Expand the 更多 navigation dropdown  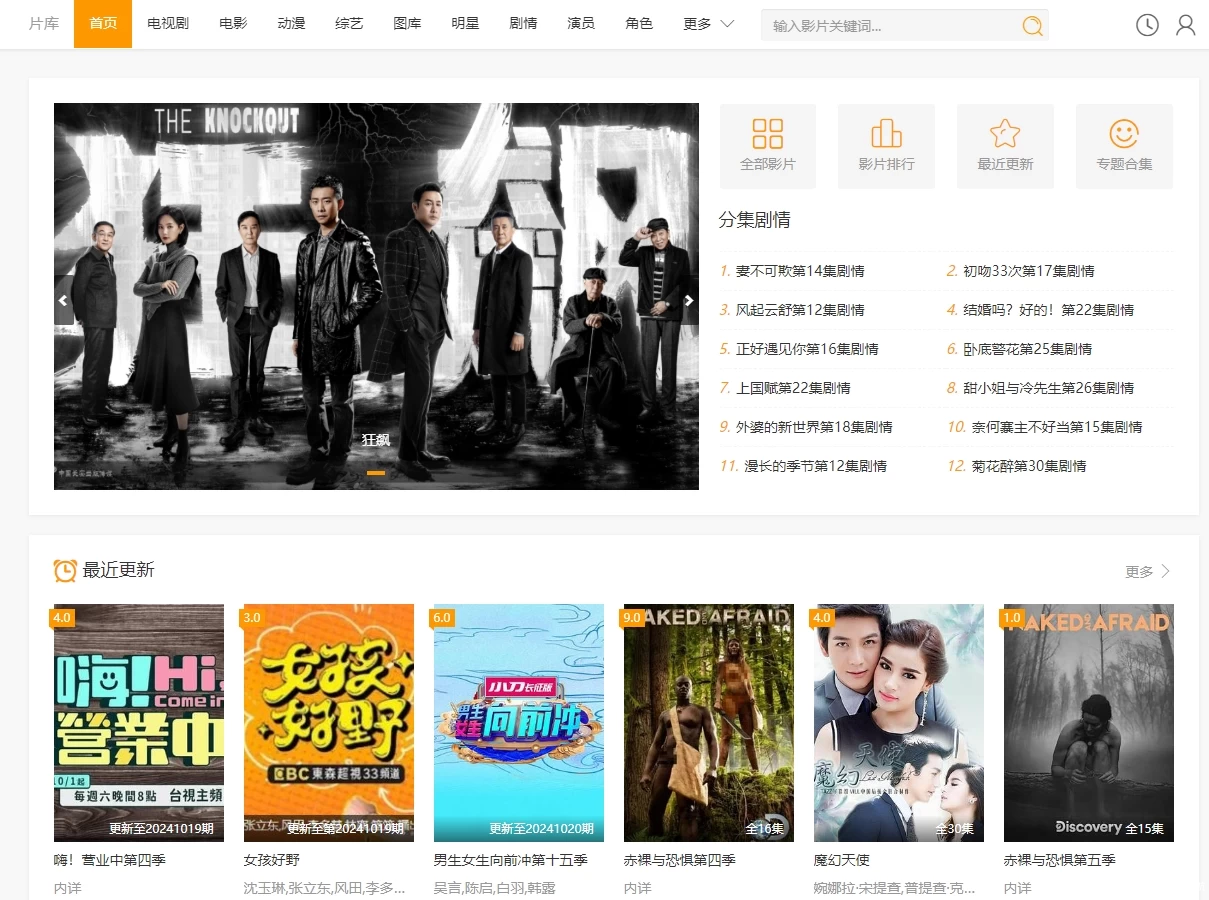(x=708, y=24)
